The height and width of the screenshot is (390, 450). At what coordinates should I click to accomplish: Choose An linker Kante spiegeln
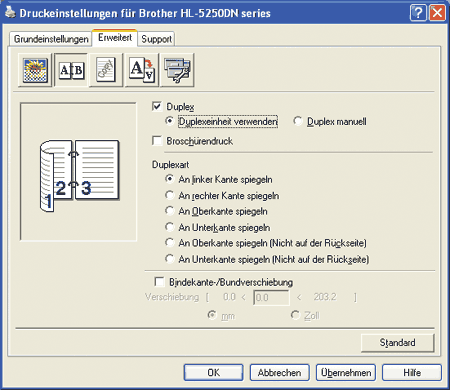click(170, 179)
